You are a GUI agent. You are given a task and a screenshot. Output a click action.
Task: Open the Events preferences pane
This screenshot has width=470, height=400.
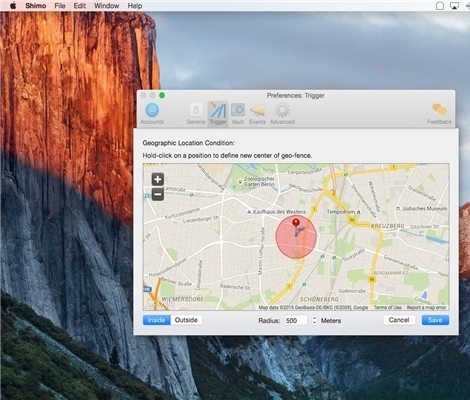click(257, 114)
